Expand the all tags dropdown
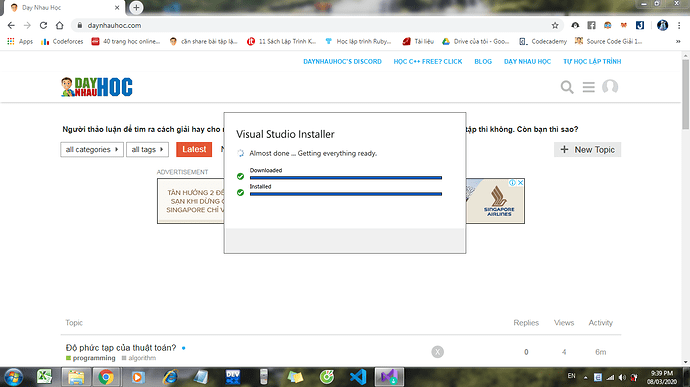Image resolution: width=690 pixels, height=387 pixels. point(147,150)
